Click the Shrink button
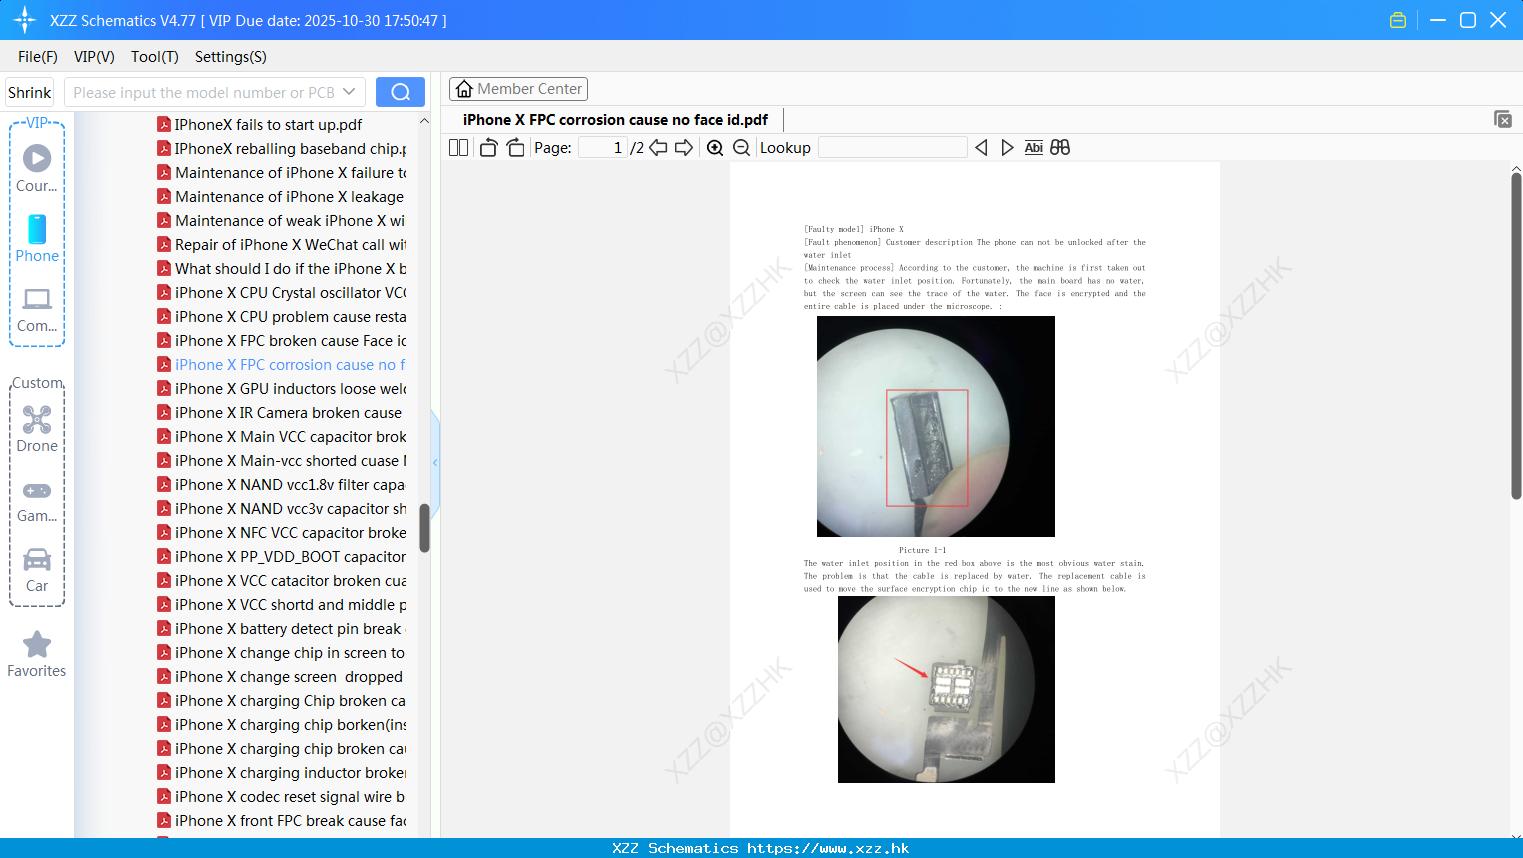This screenshot has width=1523, height=858. tap(29, 92)
